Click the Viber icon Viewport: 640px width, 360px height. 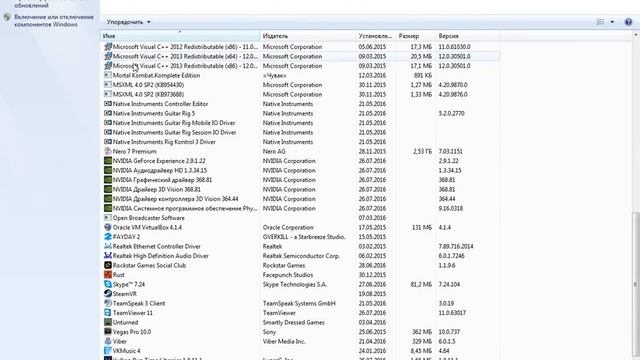click(x=108, y=341)
